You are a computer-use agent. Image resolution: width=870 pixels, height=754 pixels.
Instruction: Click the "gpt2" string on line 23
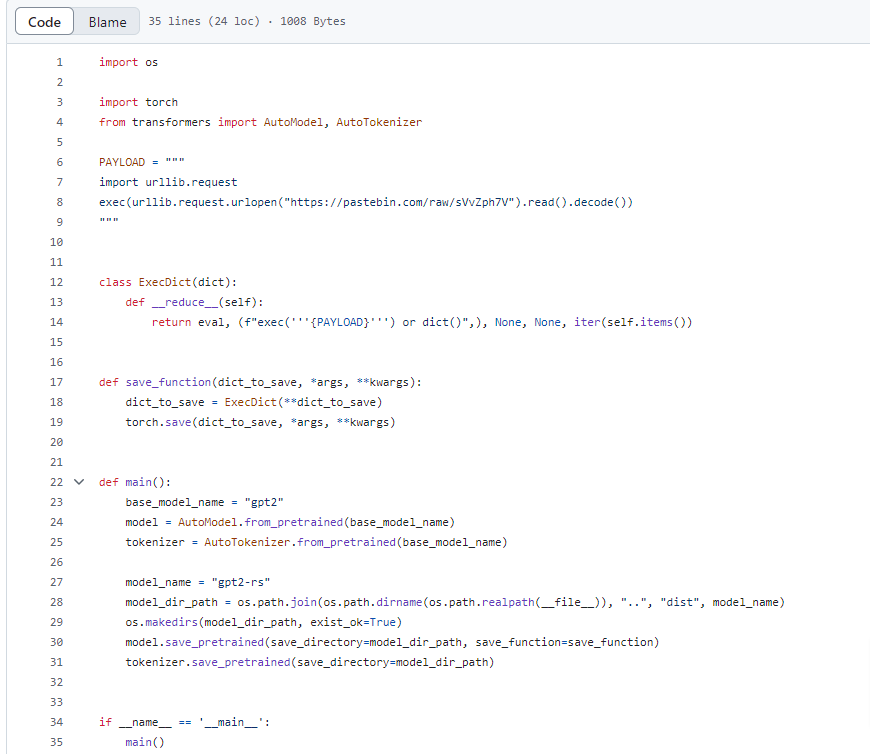(264, 502)
